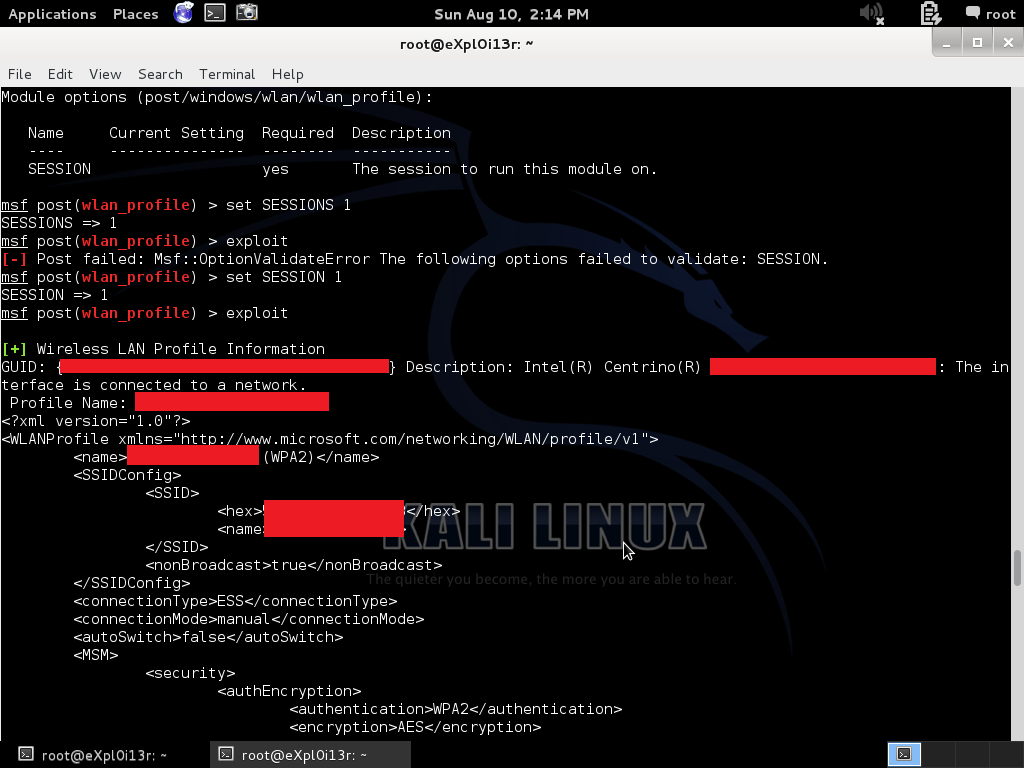Click the SESSION option row
Viewport: 1024px width, 768px height.
pyautogui.click(x=342, y=169)
